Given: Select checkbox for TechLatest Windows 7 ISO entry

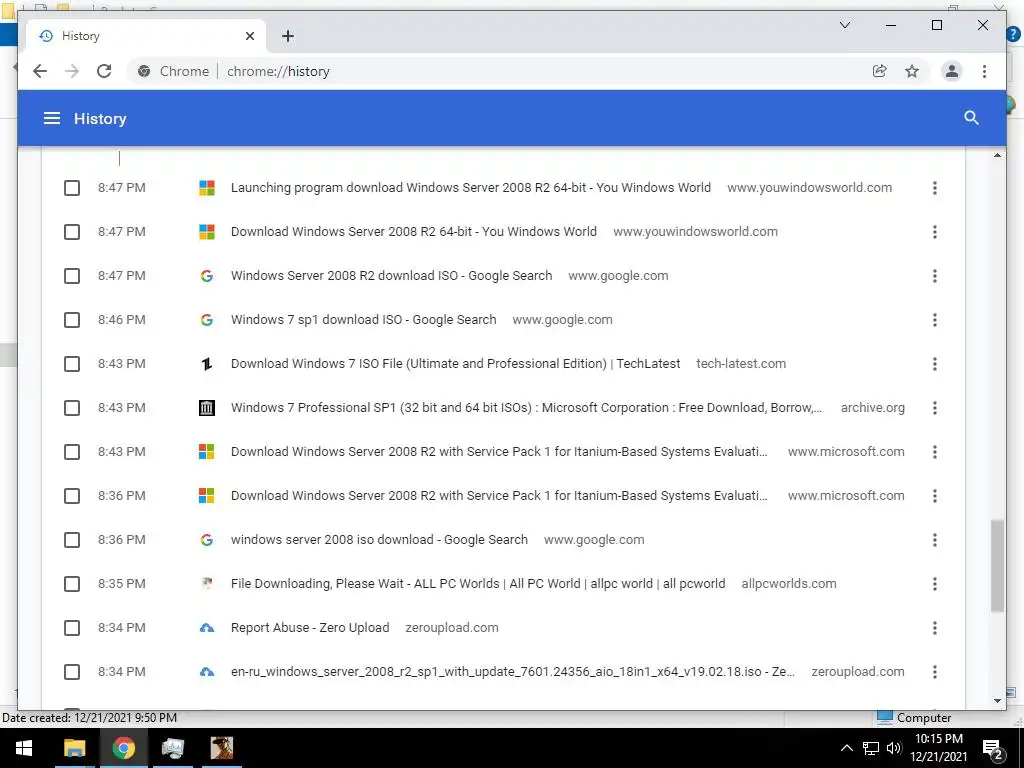Looking at the screenshot, I should 72,364.
